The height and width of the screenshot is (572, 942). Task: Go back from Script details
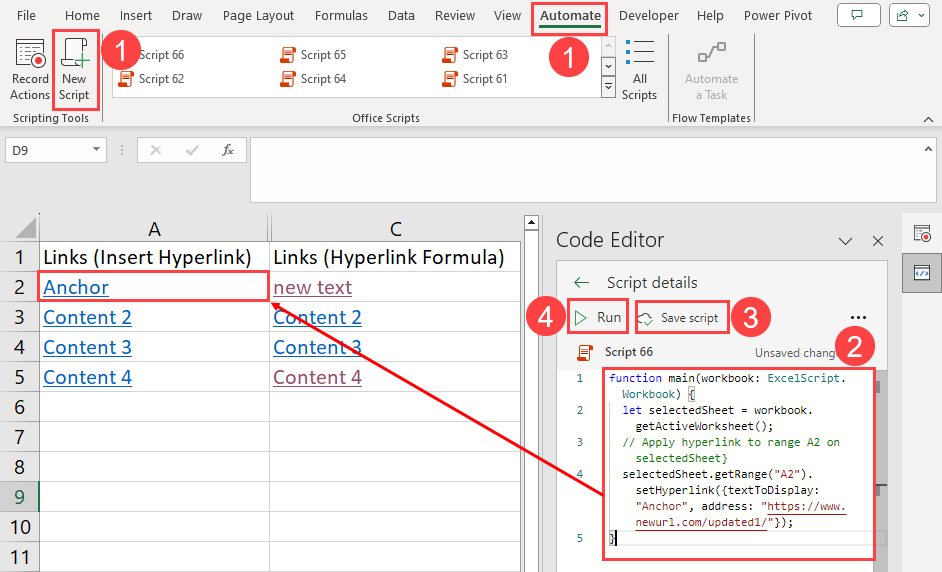[x=581, y=282]
